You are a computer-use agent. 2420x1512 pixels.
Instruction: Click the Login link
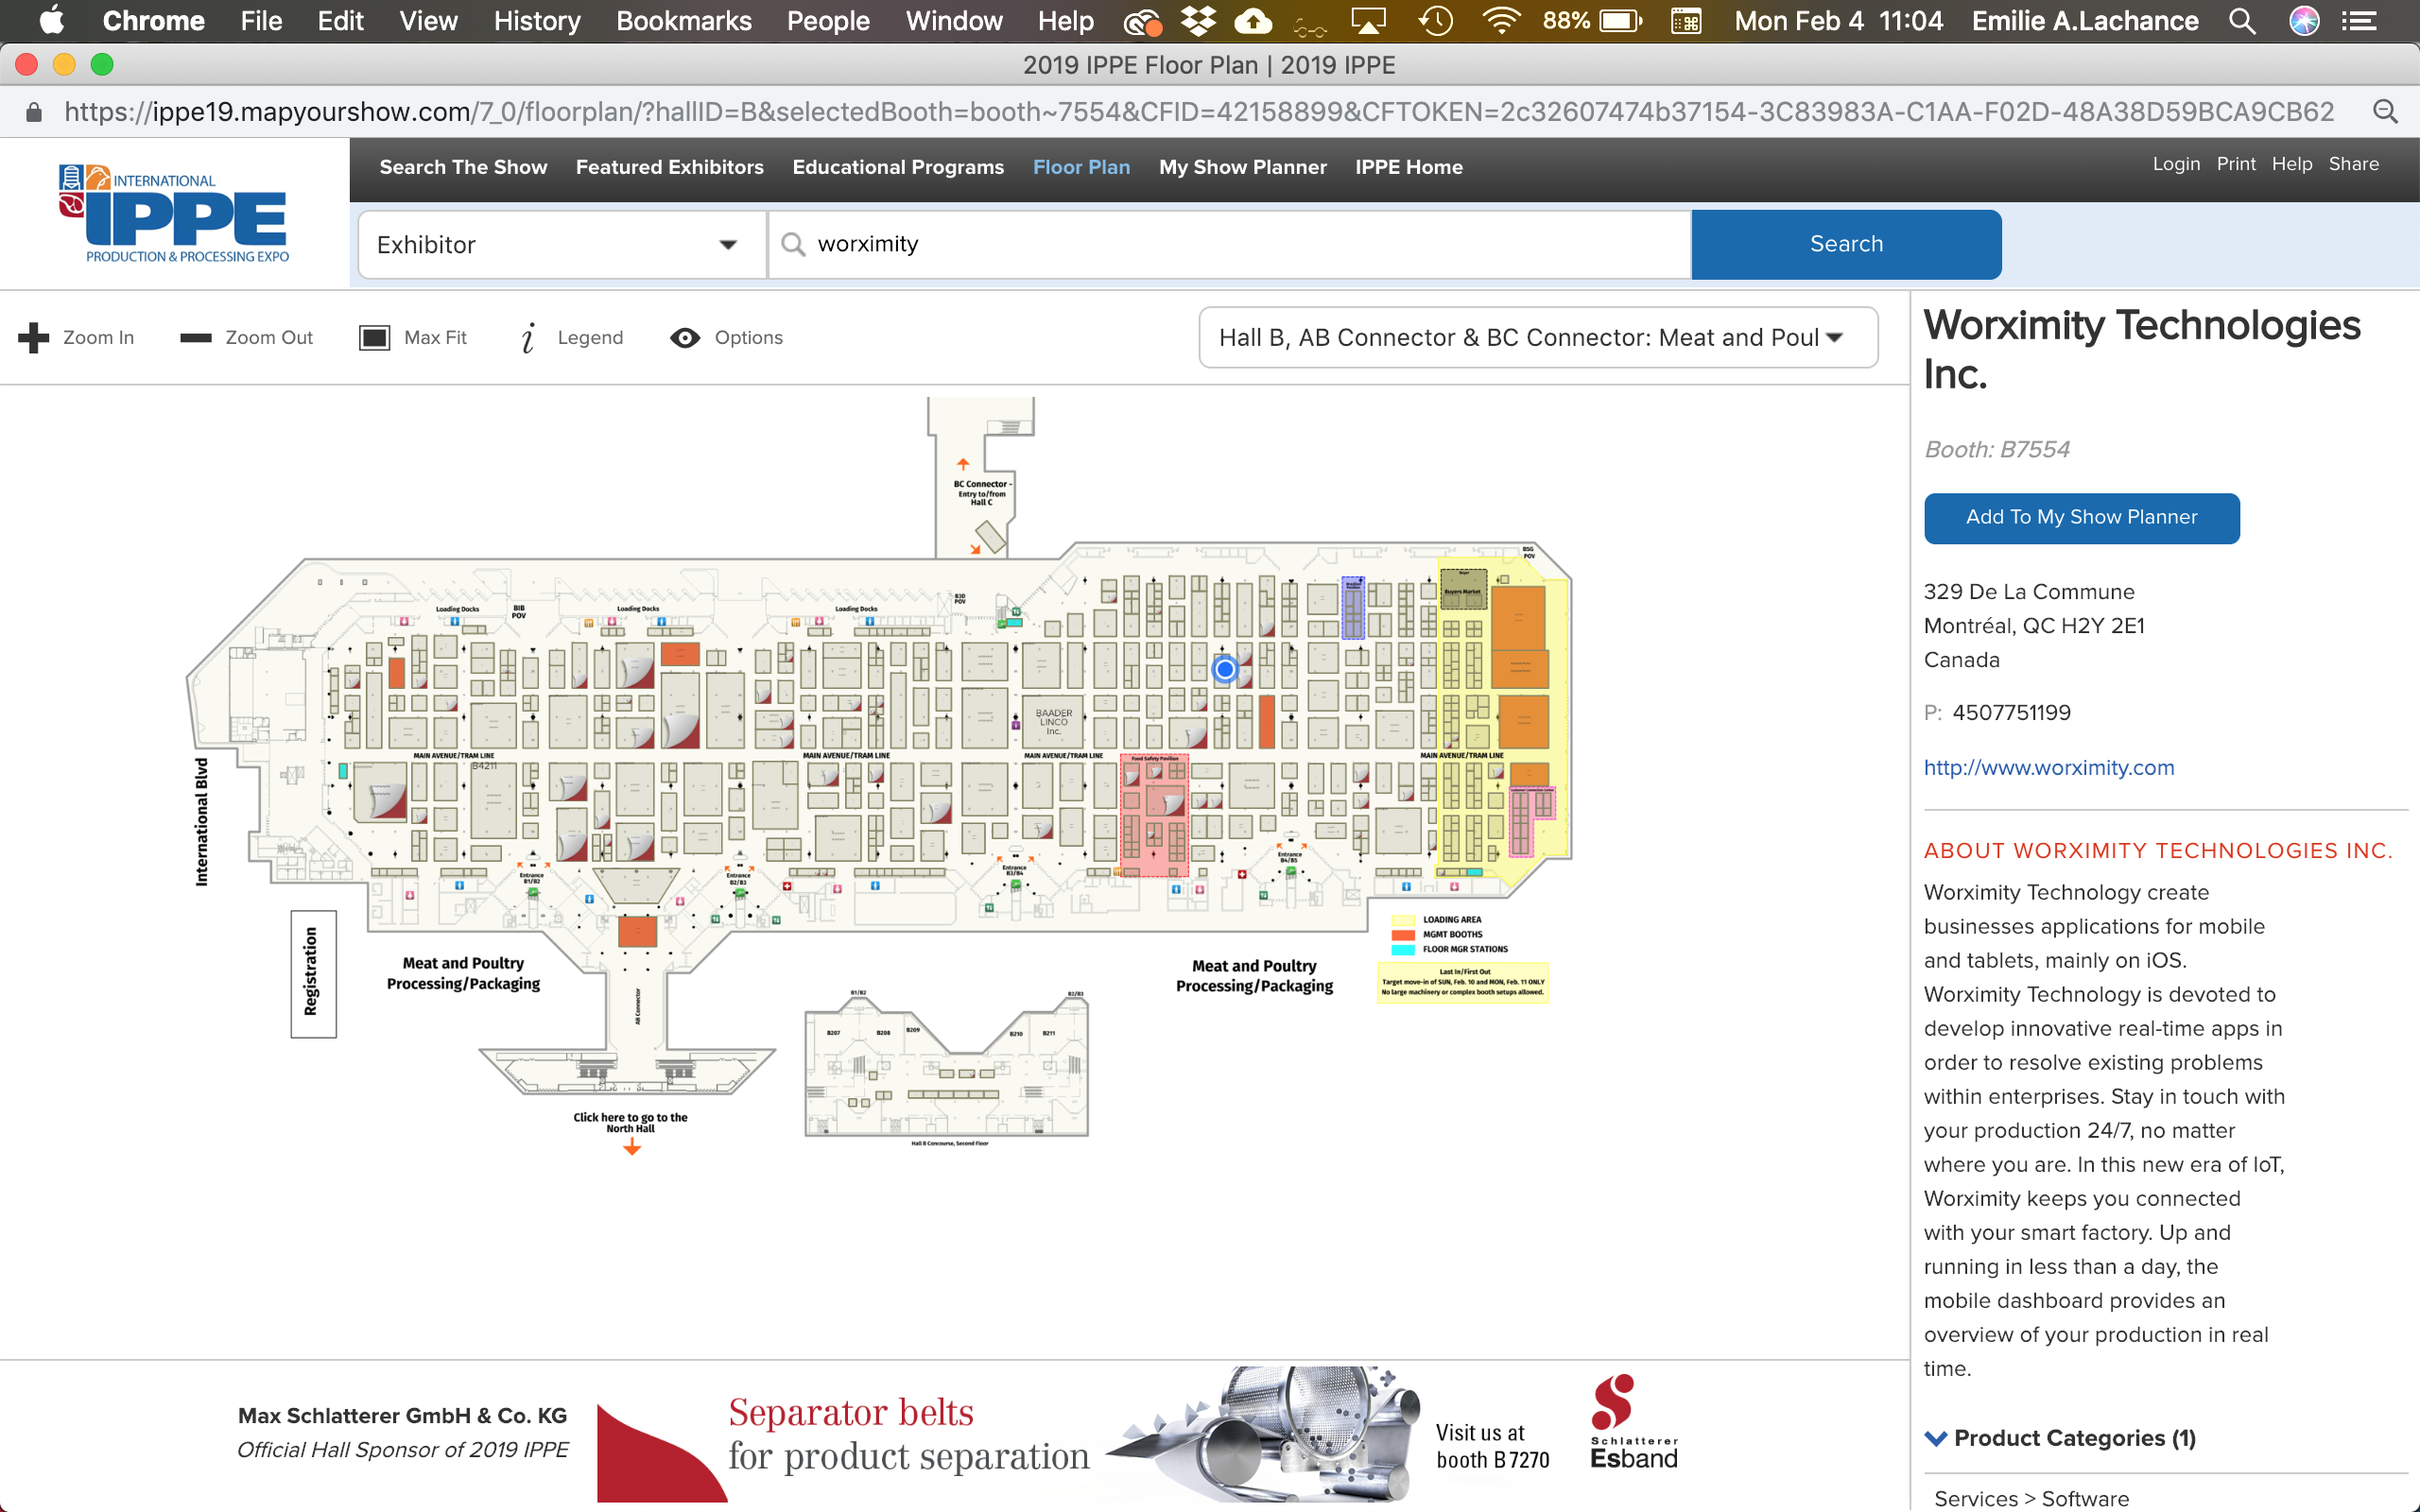point(2176,164)
